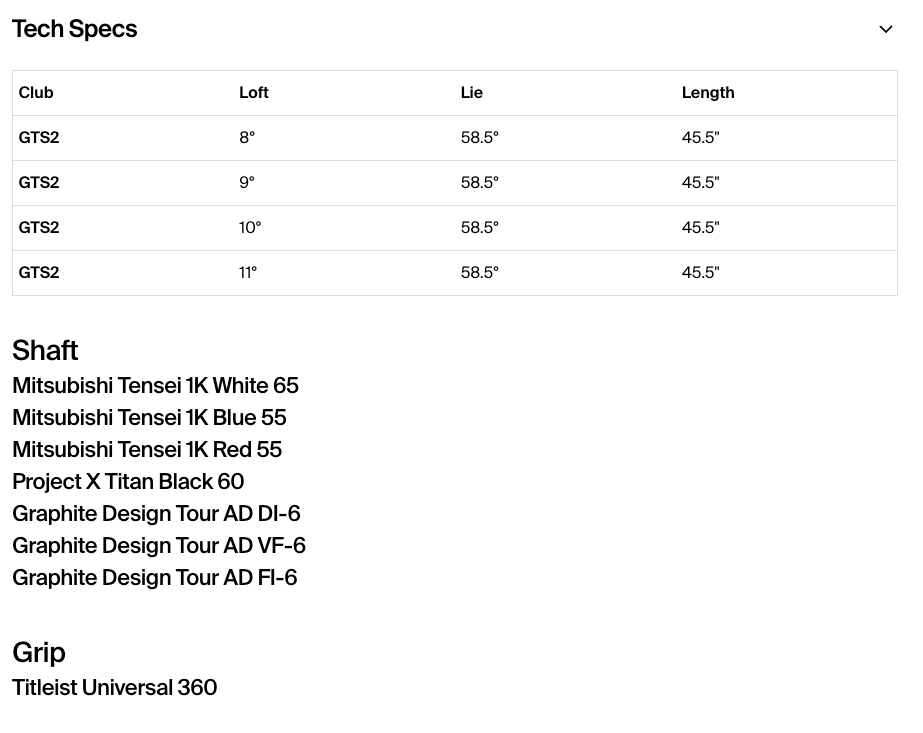
Task: Select Graphite Design Tour AD VF-6
Action: pyautogui.click(x=159, y=545)
